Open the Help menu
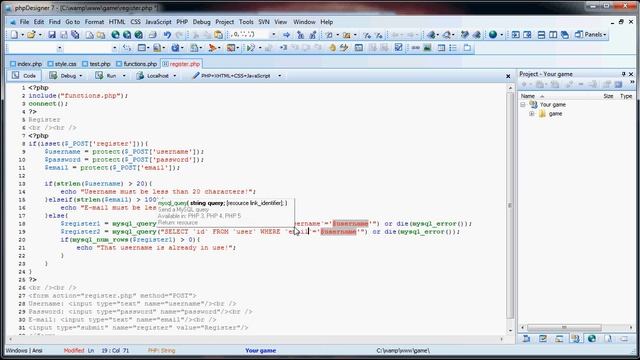This screenshot has width=640, height=360. (x=327, y=22)
